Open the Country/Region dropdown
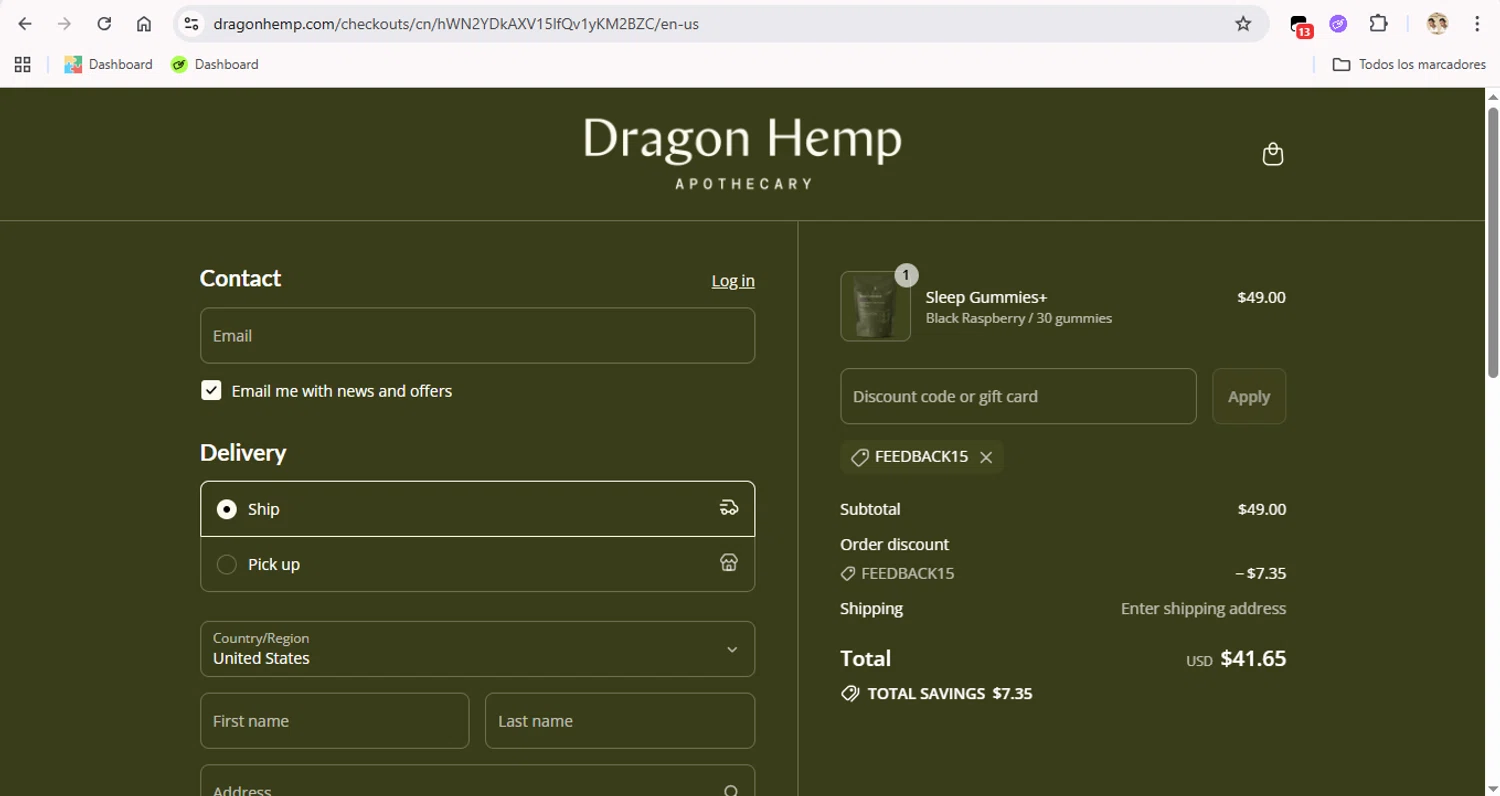The width and height of the screenshot is (1500, 796). click(477, 649)
